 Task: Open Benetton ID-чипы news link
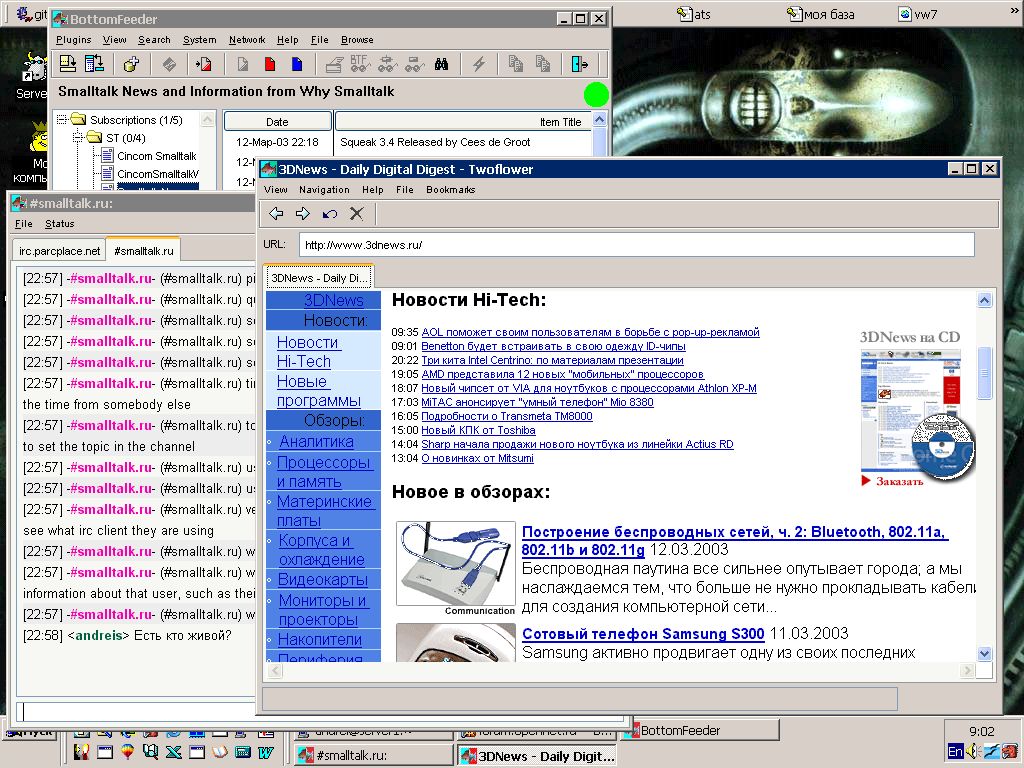[x=553, y=346]
